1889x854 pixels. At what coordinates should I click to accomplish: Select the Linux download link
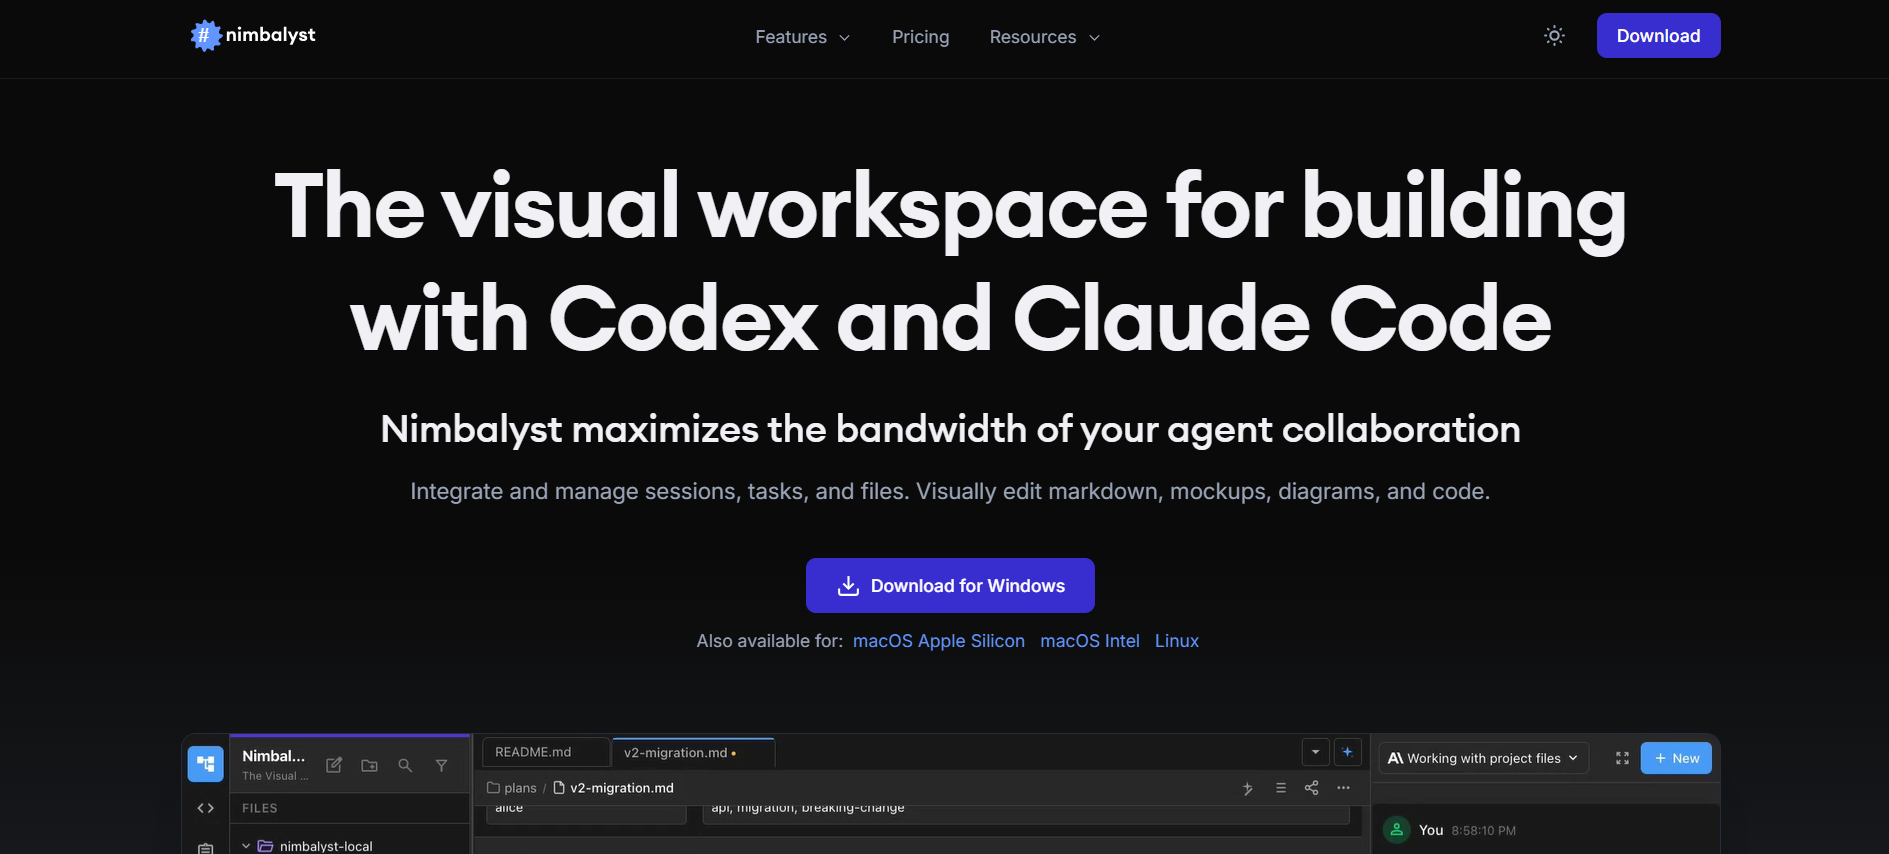(x=1176, y=641)
